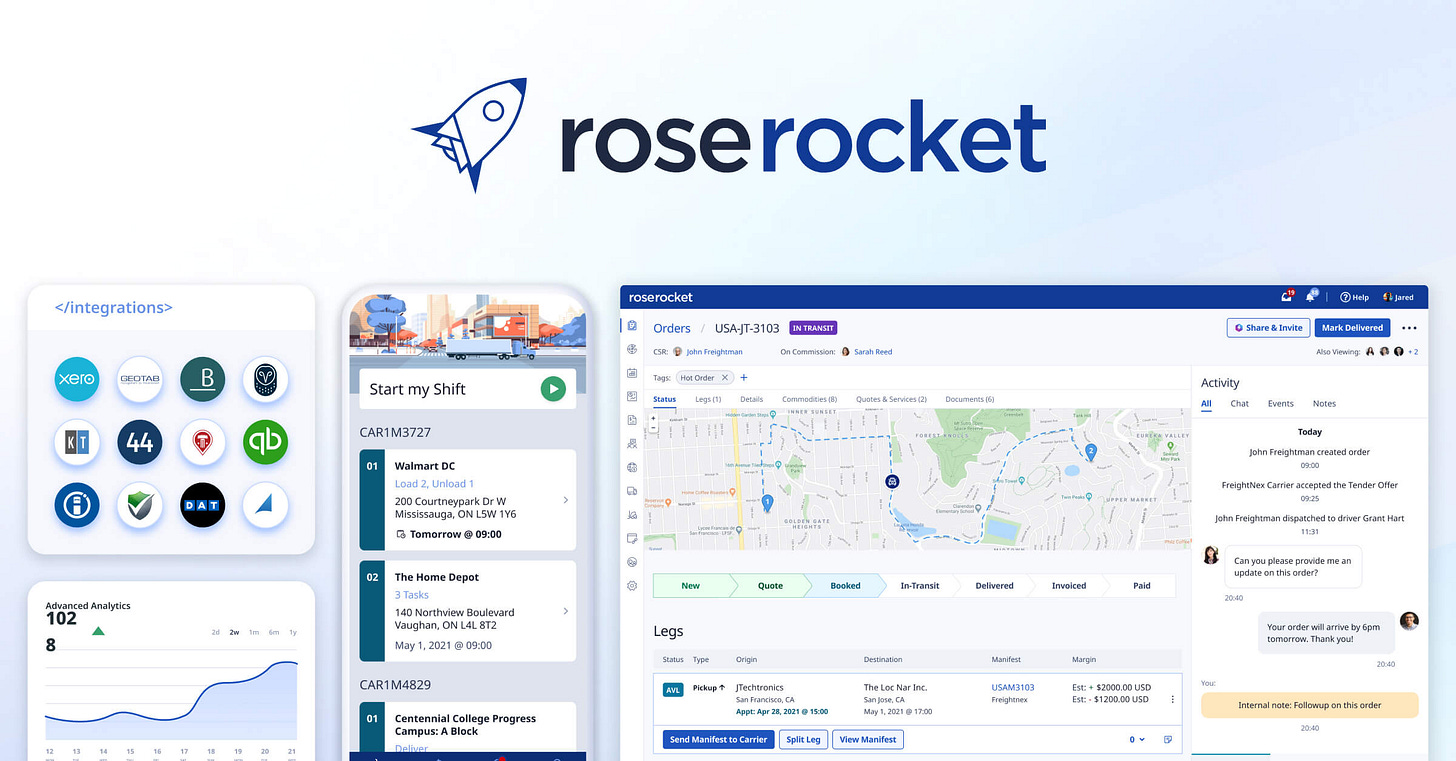Open the Help link in the top bar

click(x=1353, y=297)
